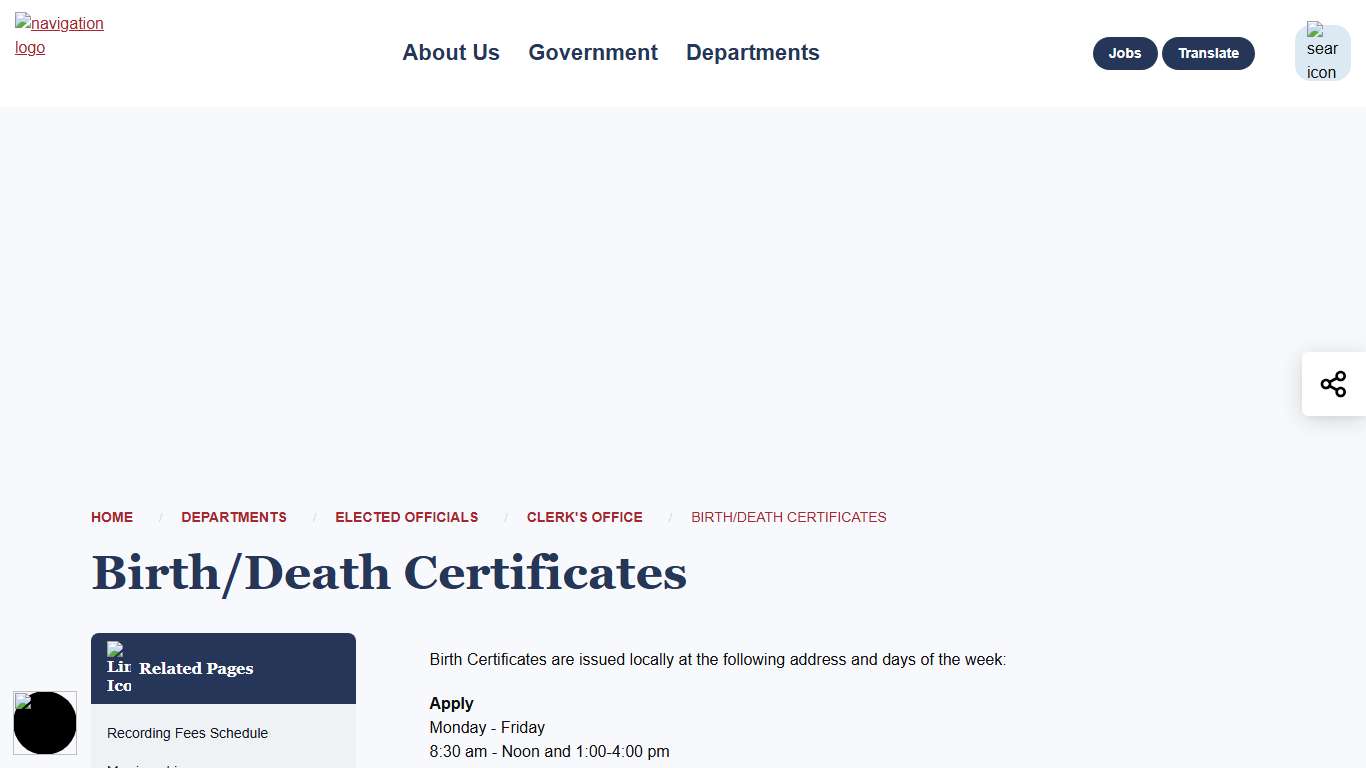Image resolution: width=1366 pixels, height=768 pixels.
Task: Open the Clerk's Office breadcrumb link
Action: (584, 517)
